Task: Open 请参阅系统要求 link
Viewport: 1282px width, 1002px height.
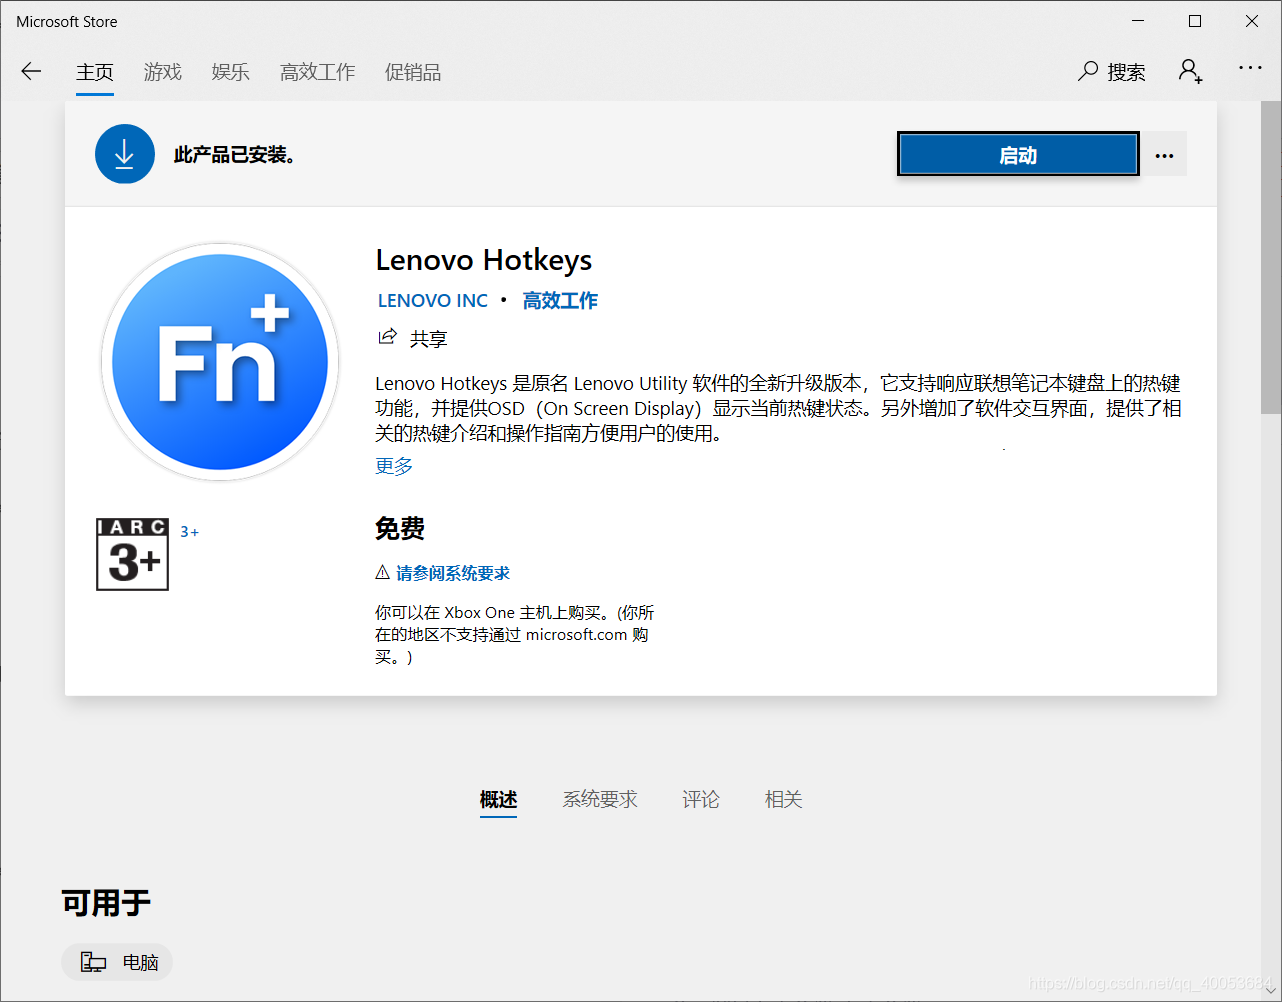Action: pos(453,573)
